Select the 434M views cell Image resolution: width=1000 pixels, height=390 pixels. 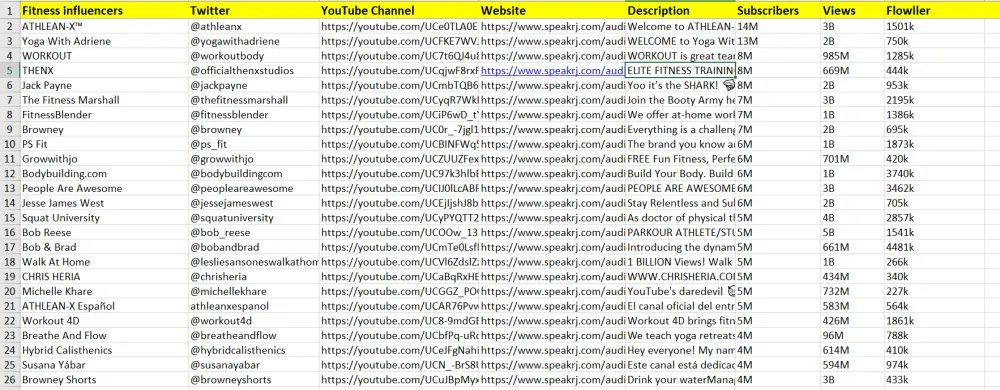(x=853, y=277)
